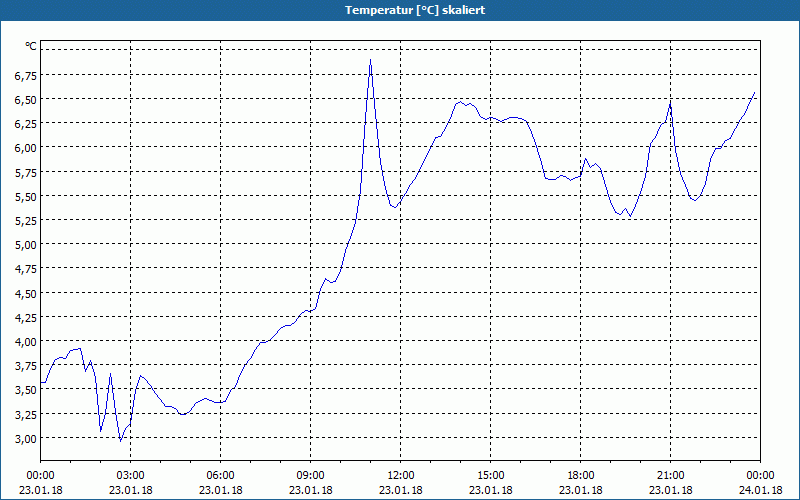Click the 5,00 y-axis value

pos(24,245)
